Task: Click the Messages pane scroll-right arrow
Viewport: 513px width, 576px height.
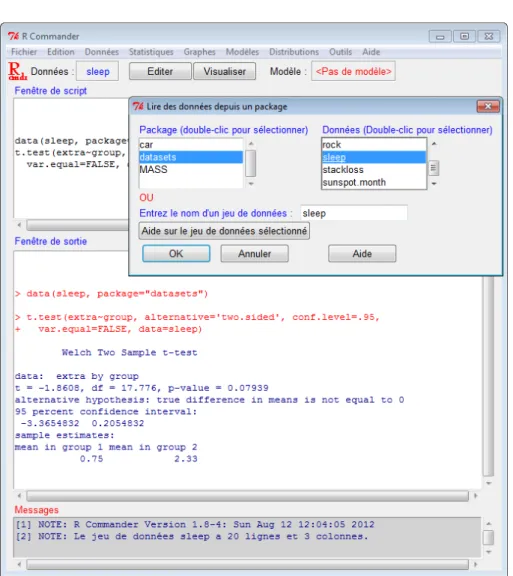Action: click(x=476, y=564)
